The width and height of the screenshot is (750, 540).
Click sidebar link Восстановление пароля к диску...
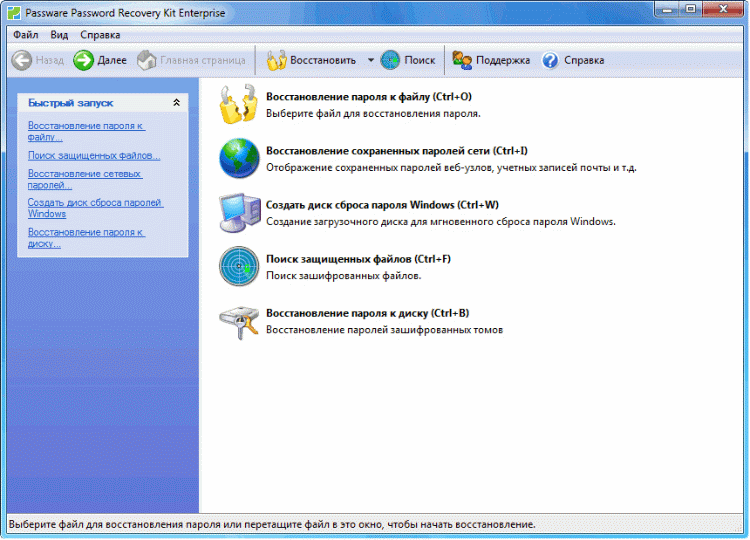click(x=86, y=238)
